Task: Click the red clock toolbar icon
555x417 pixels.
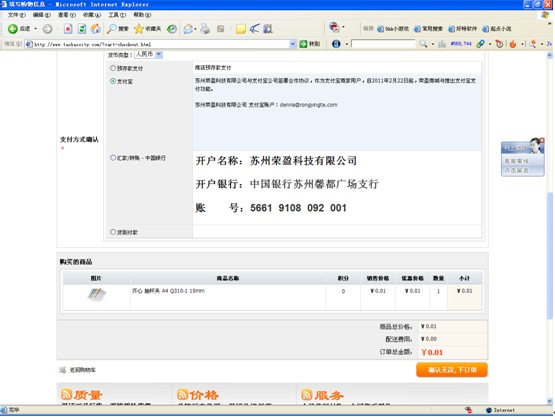Action: click(499, 44)
